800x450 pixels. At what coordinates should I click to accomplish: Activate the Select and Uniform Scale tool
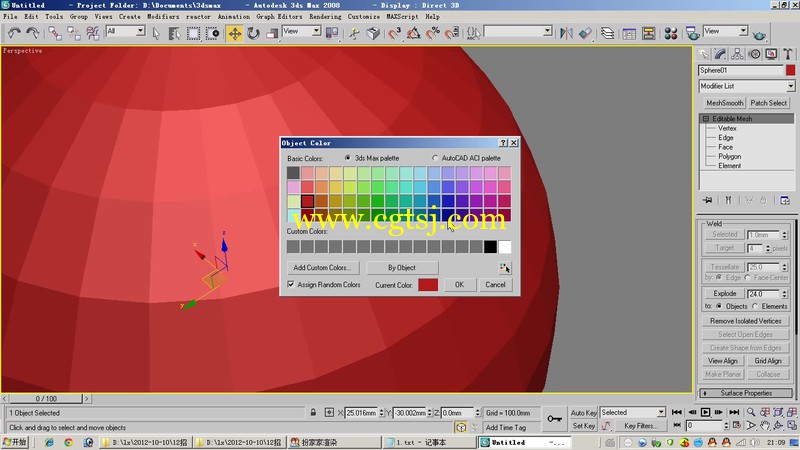(272, 34)
